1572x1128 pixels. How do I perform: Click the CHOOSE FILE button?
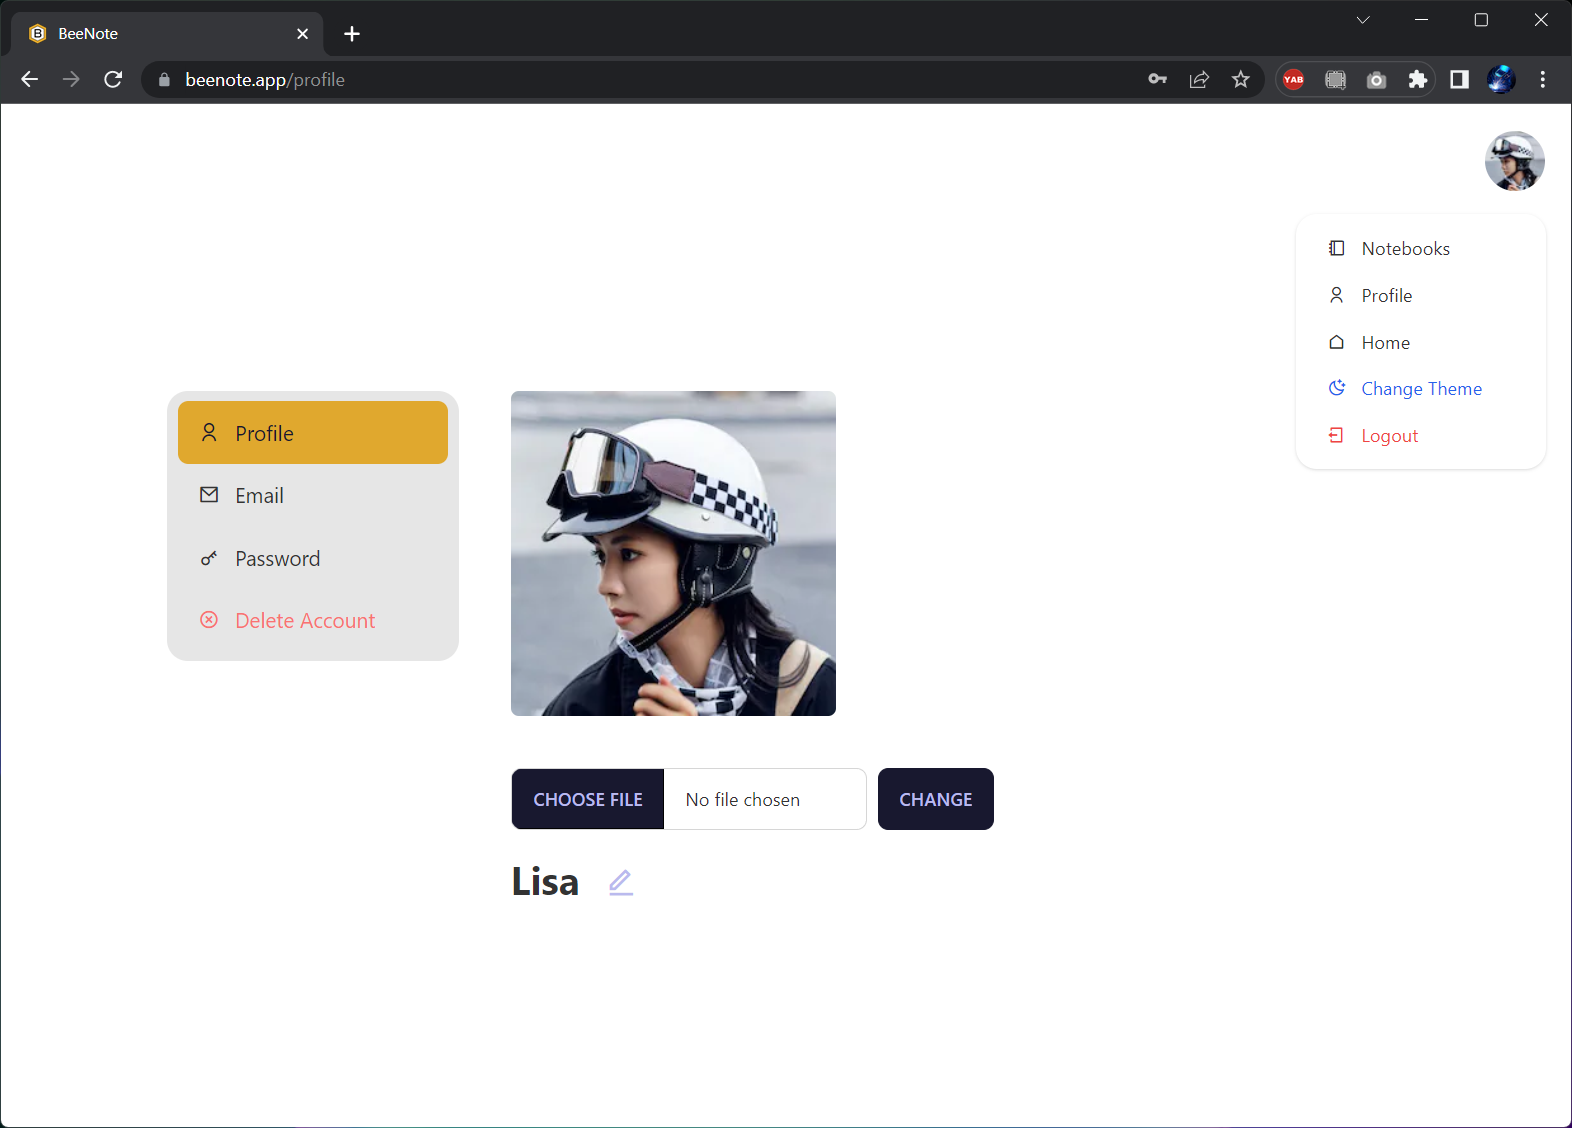tap(588, 799)
